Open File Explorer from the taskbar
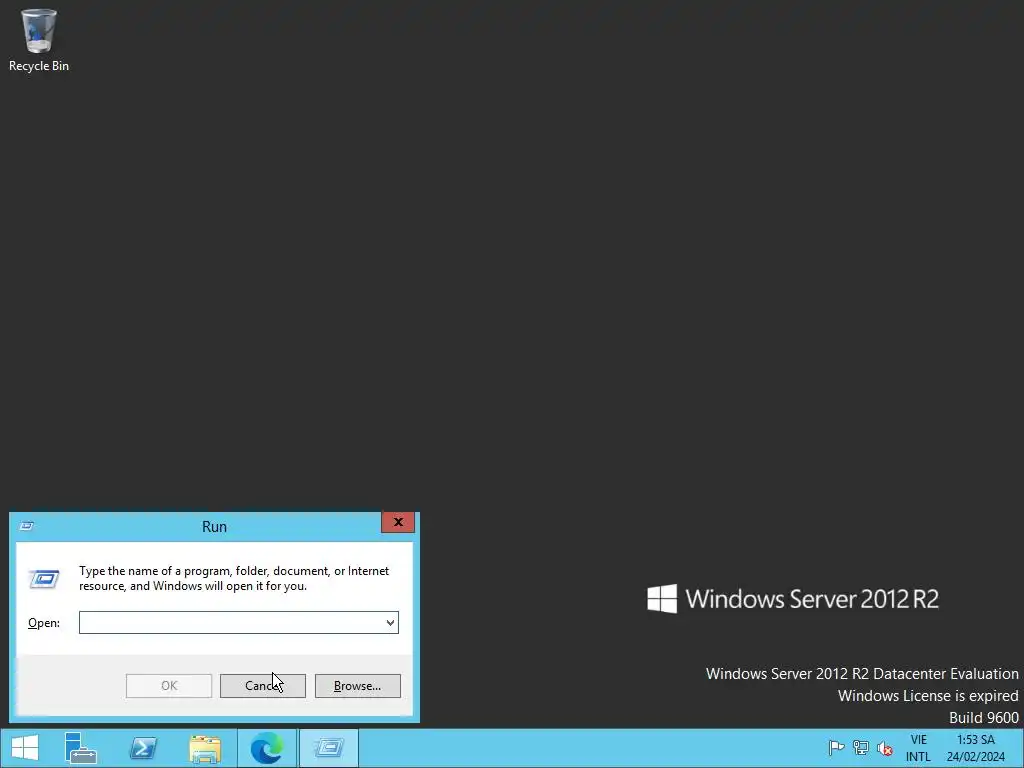This screenshot has height=768, width=1024. (x=205, y=748)
